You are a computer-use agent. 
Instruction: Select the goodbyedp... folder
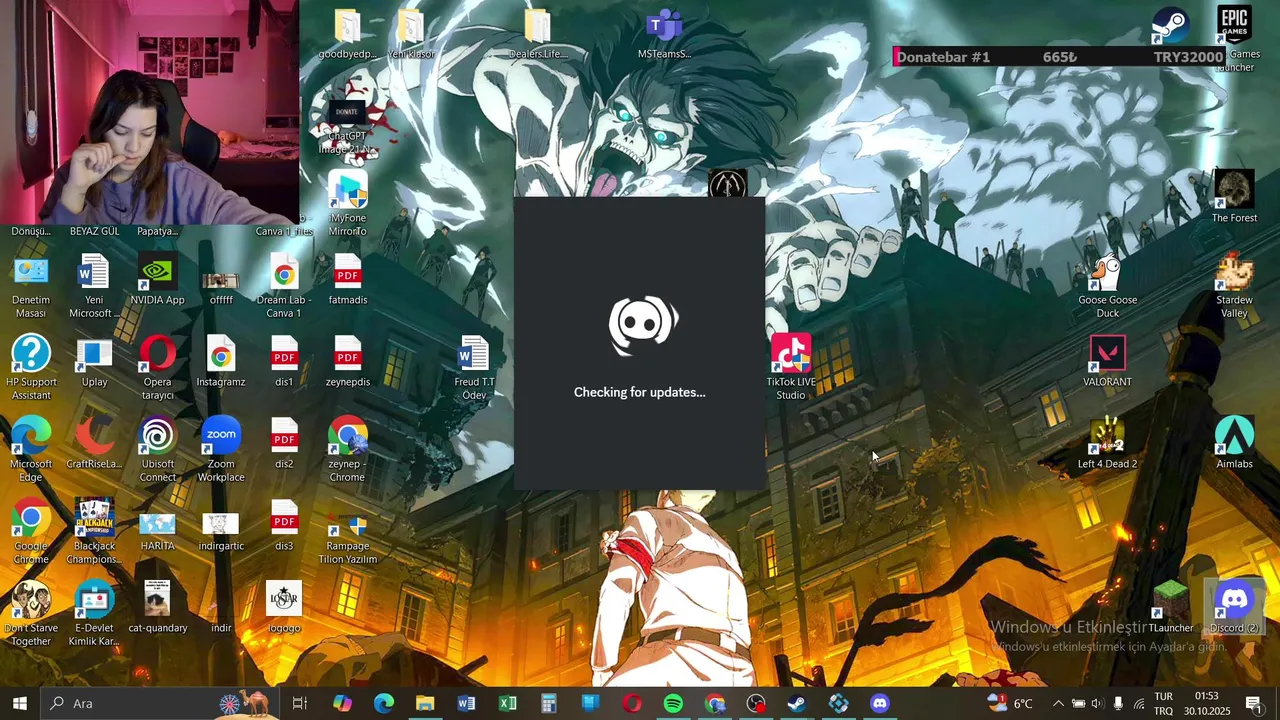347,33
